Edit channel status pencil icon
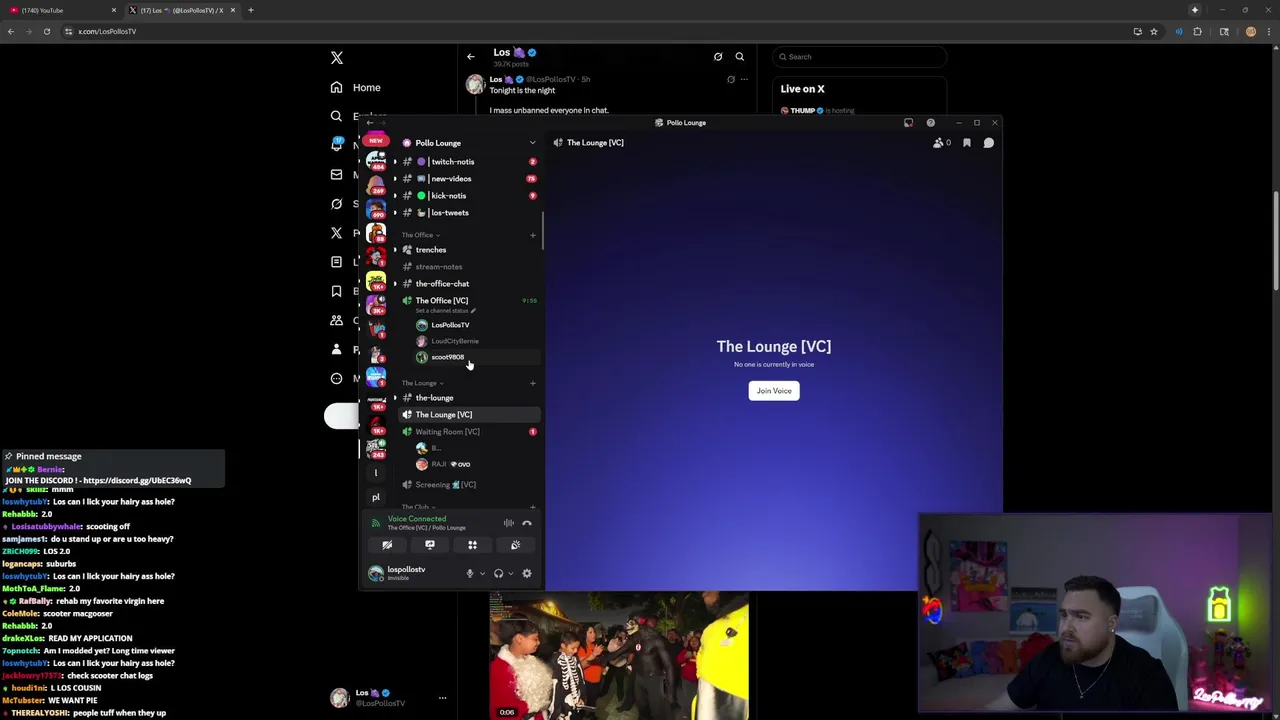 473,311
